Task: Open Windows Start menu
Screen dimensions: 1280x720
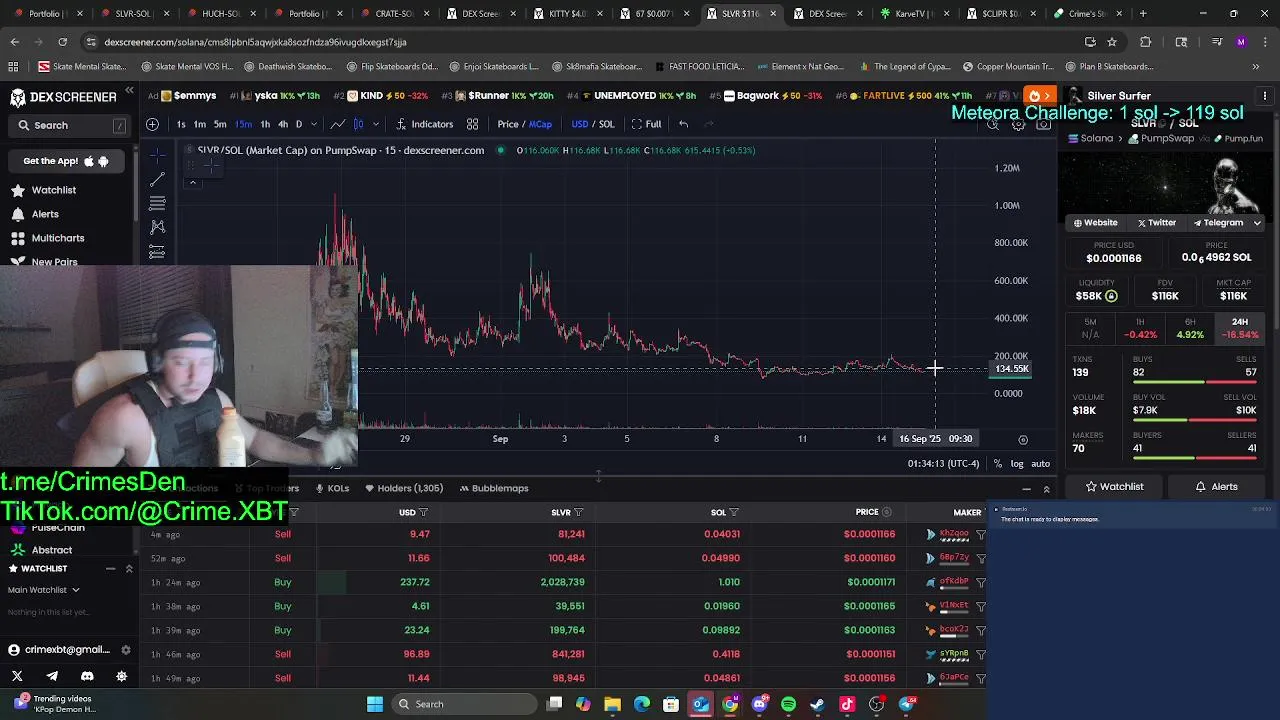Action: click(375, 704)
